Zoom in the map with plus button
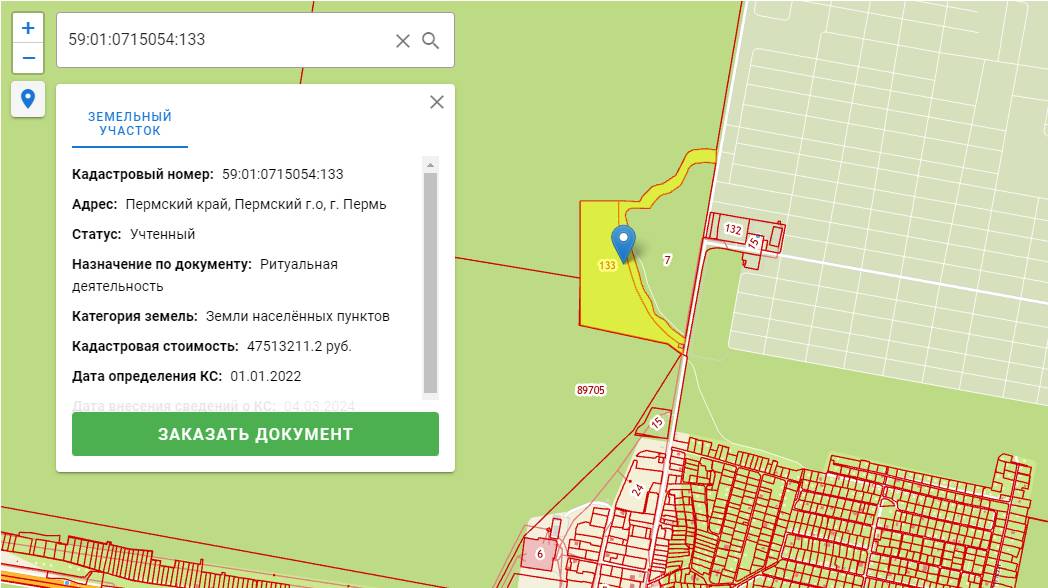The image size is (1048, 588). click(x=28, y=28)
